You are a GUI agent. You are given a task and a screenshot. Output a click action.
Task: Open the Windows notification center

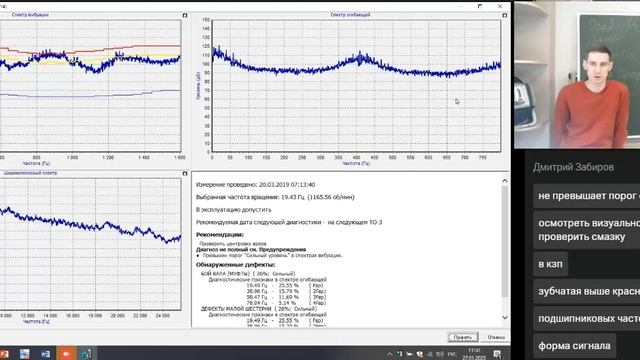(497, 354)
